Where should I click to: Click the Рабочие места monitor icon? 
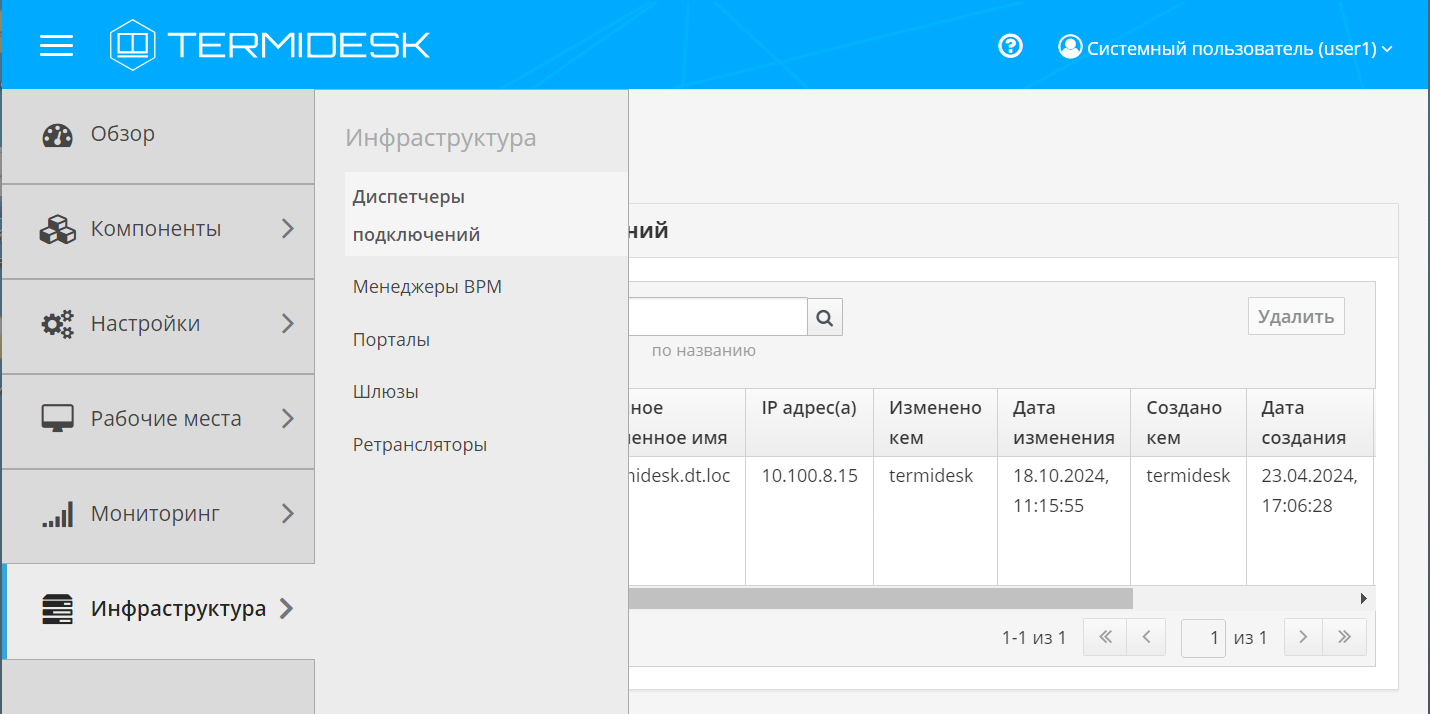click(x=57, y=419)
